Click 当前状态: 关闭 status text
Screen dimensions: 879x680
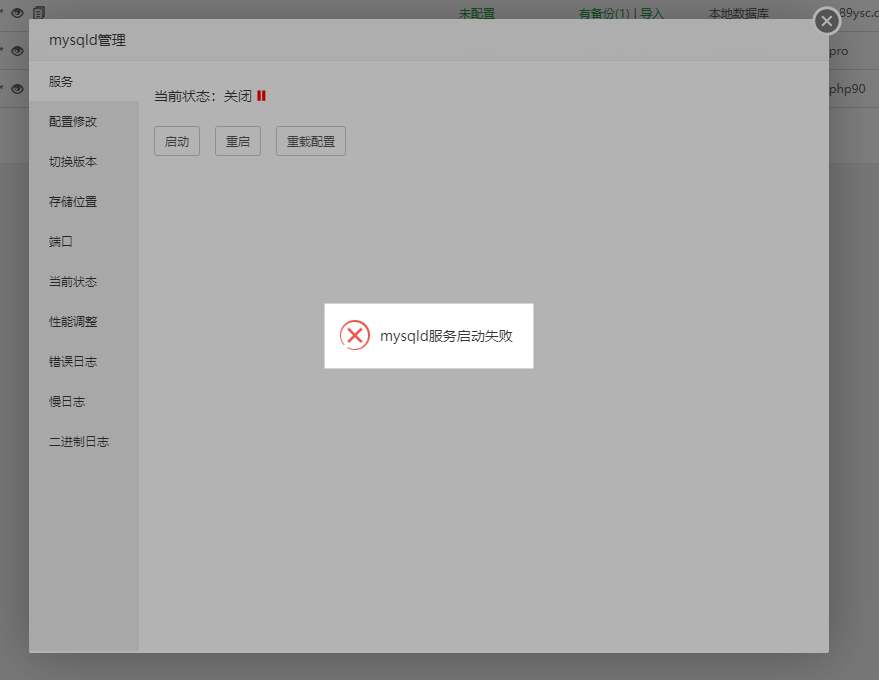(203, 96)
